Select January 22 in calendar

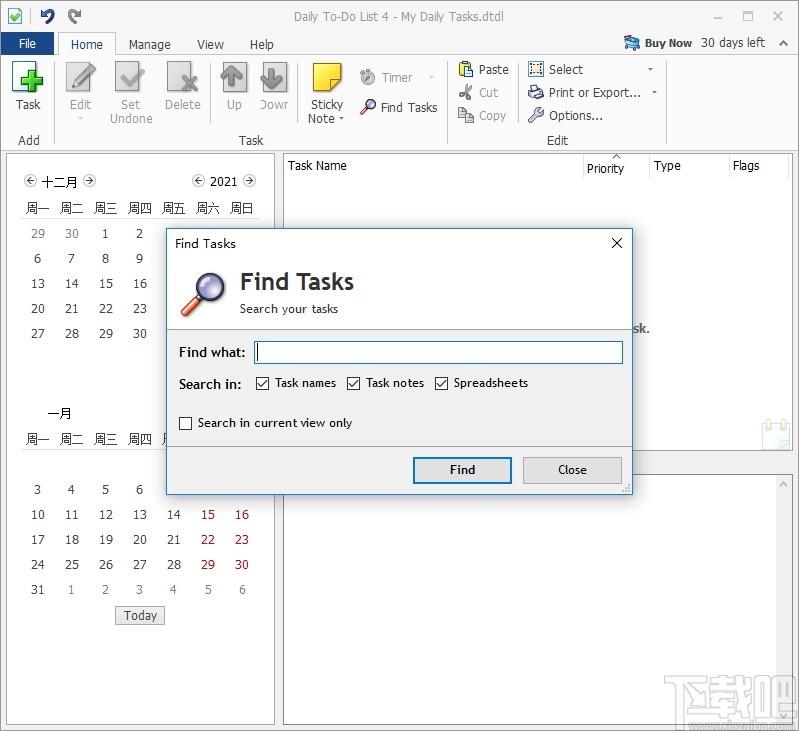[207, 539]
